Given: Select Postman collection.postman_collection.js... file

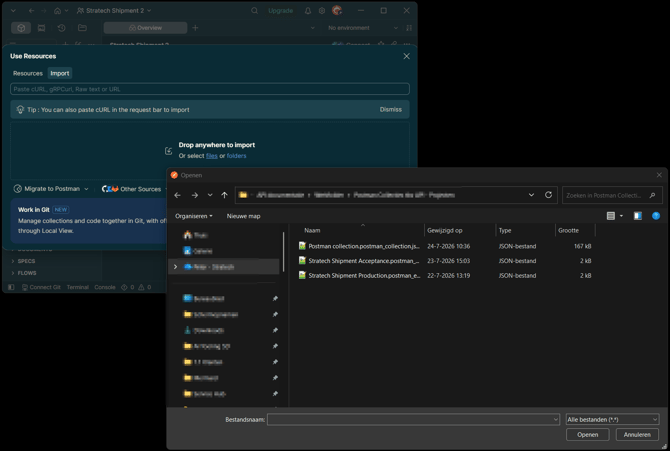Looking at the screenshot, I should (x=364, y=246).
